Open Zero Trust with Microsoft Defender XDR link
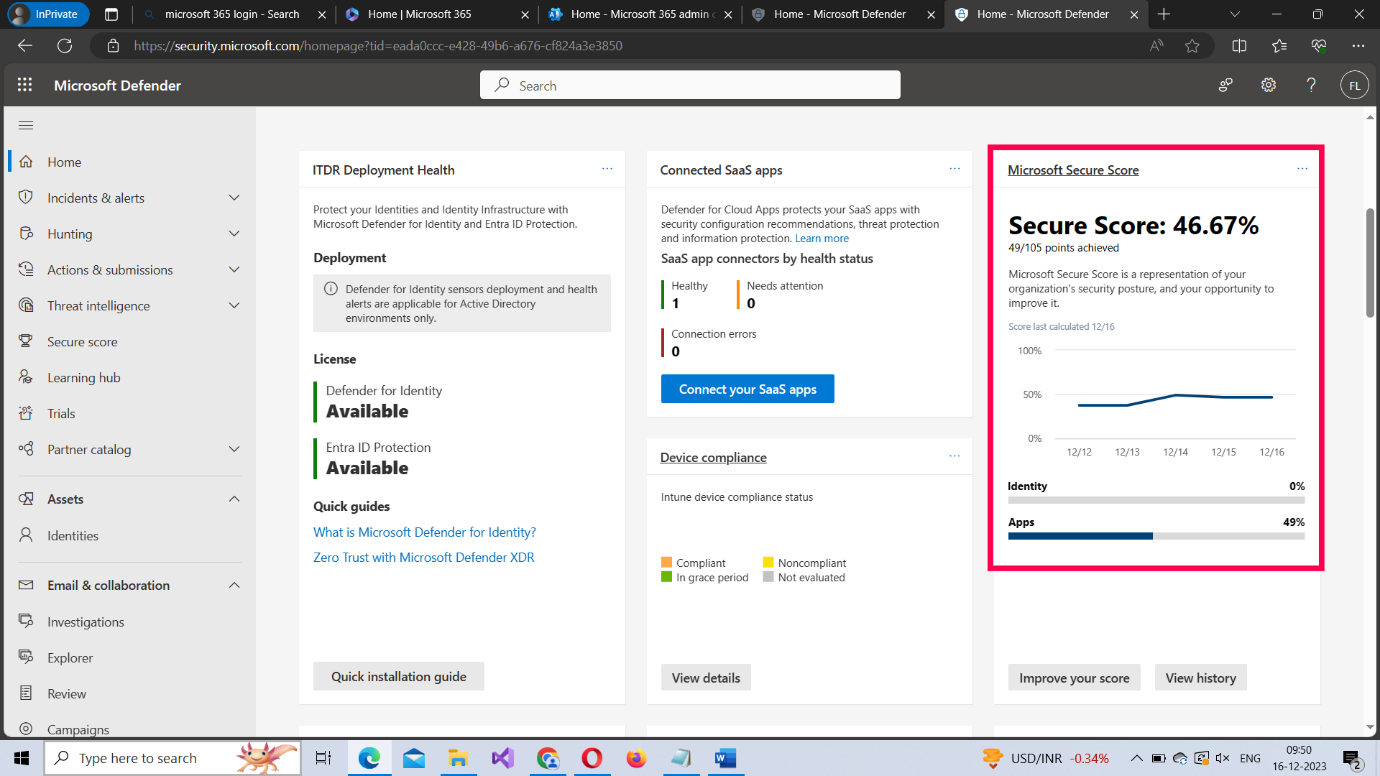 [424, 557]
